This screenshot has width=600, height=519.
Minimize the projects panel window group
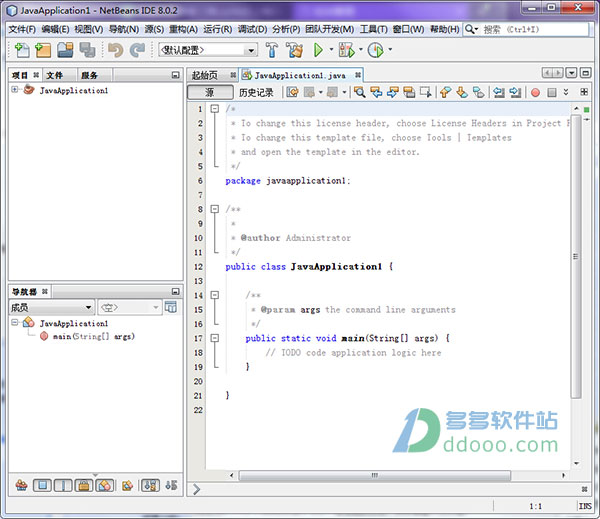pyautogui.click(x=175, y=75)
